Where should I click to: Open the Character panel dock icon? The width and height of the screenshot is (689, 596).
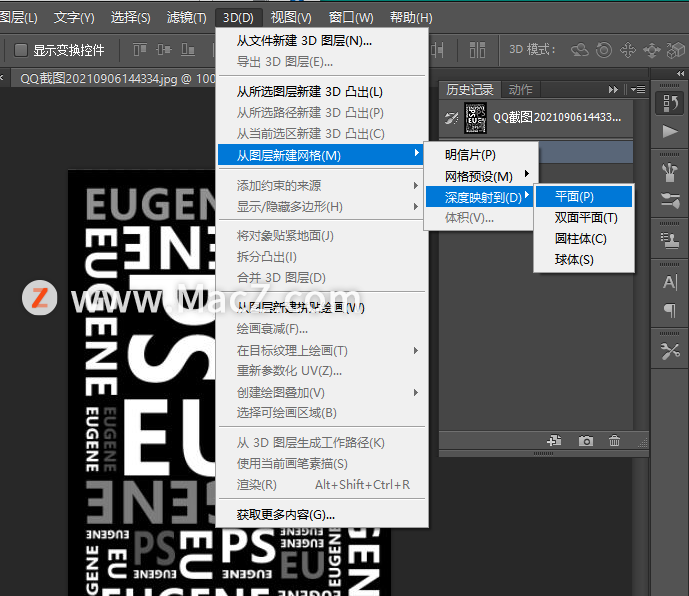click(670, 282)
